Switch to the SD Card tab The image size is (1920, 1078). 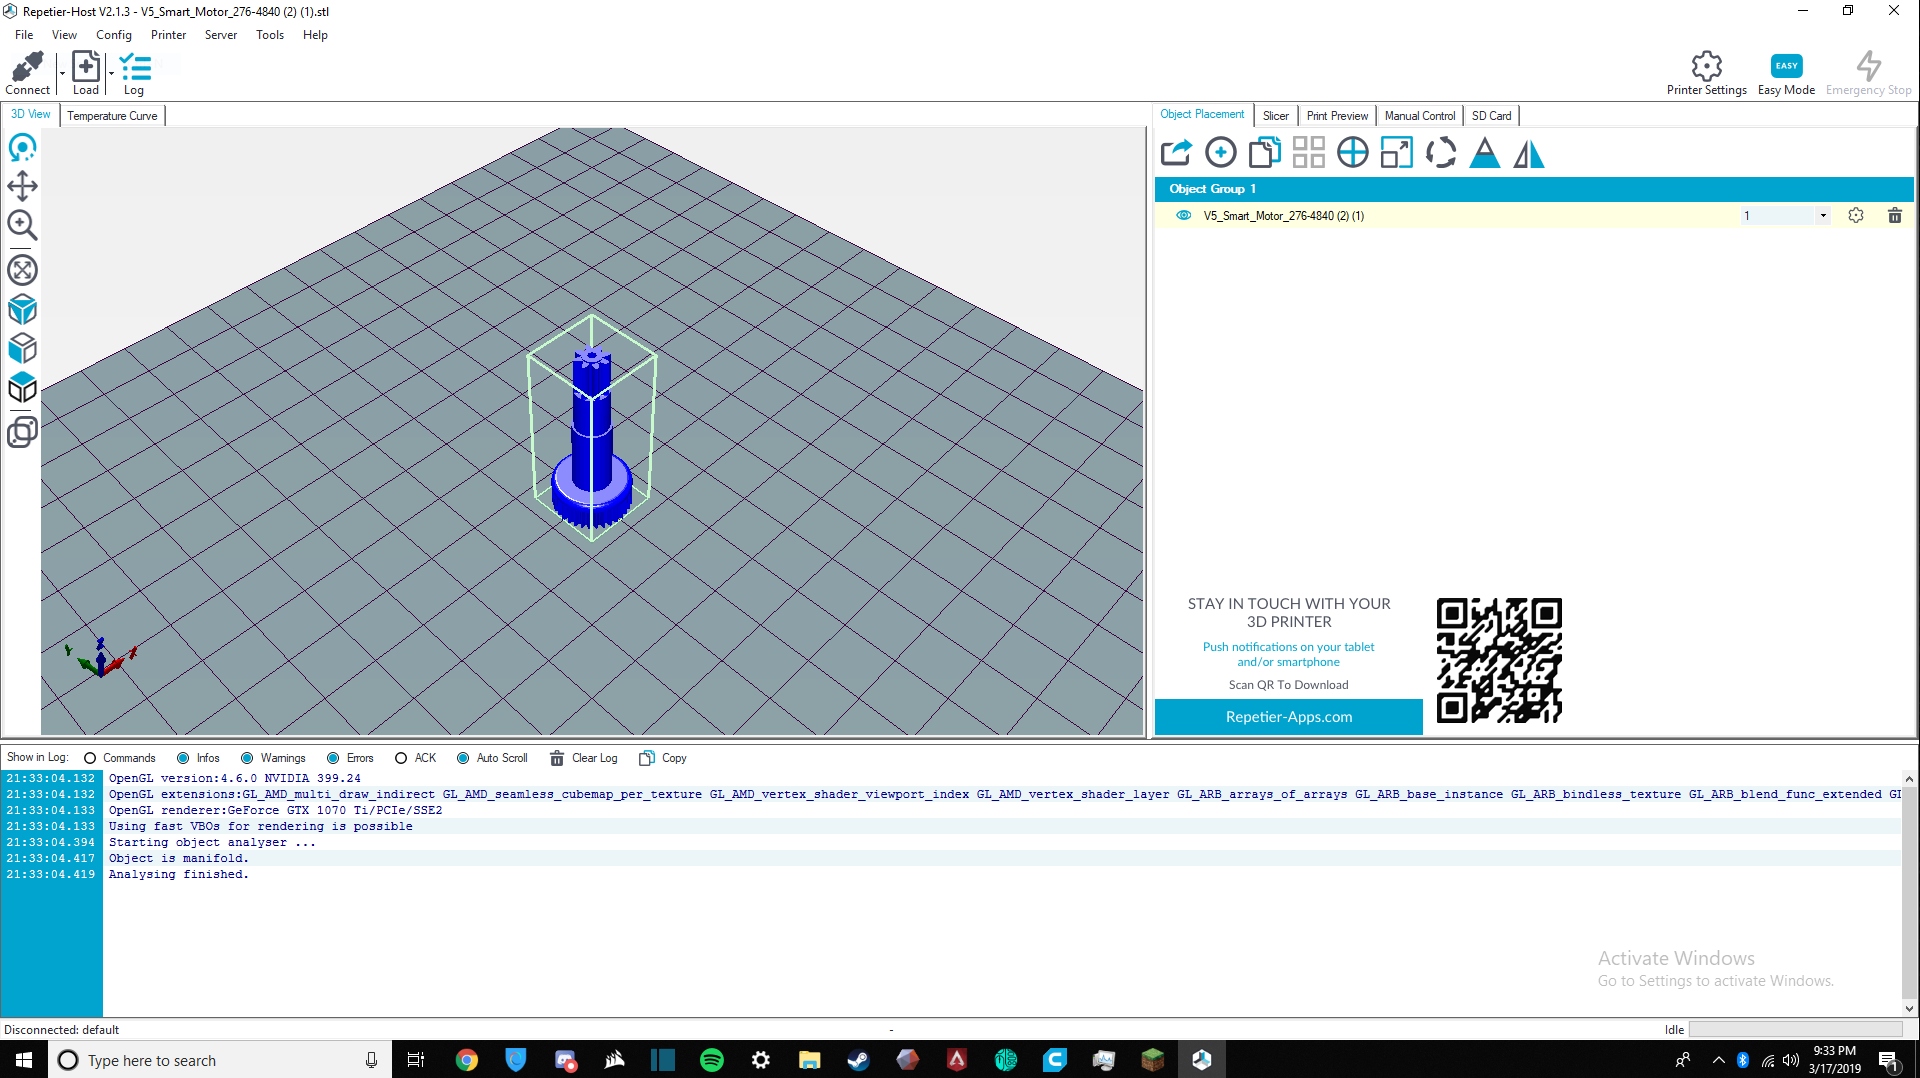pos(1491,116)
